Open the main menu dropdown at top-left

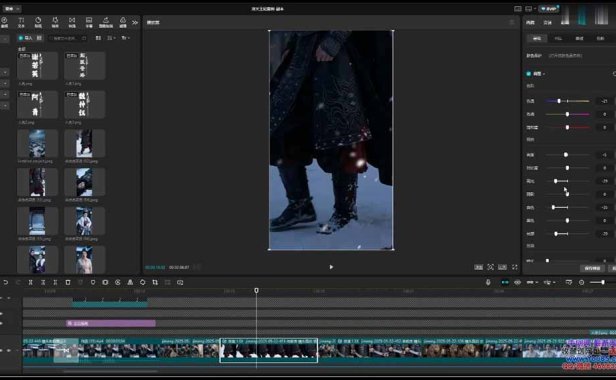pyautogui.click(x=11, y=8)
